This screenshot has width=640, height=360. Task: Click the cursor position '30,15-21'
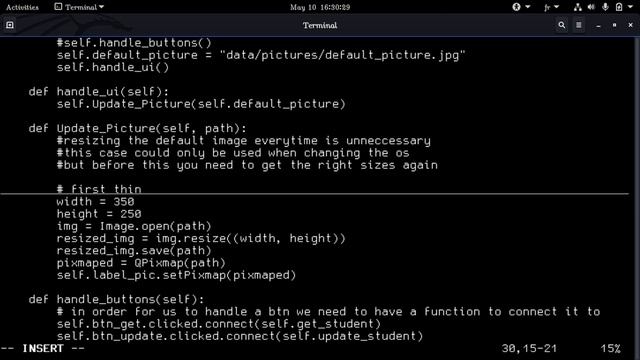tap(529, 349)
